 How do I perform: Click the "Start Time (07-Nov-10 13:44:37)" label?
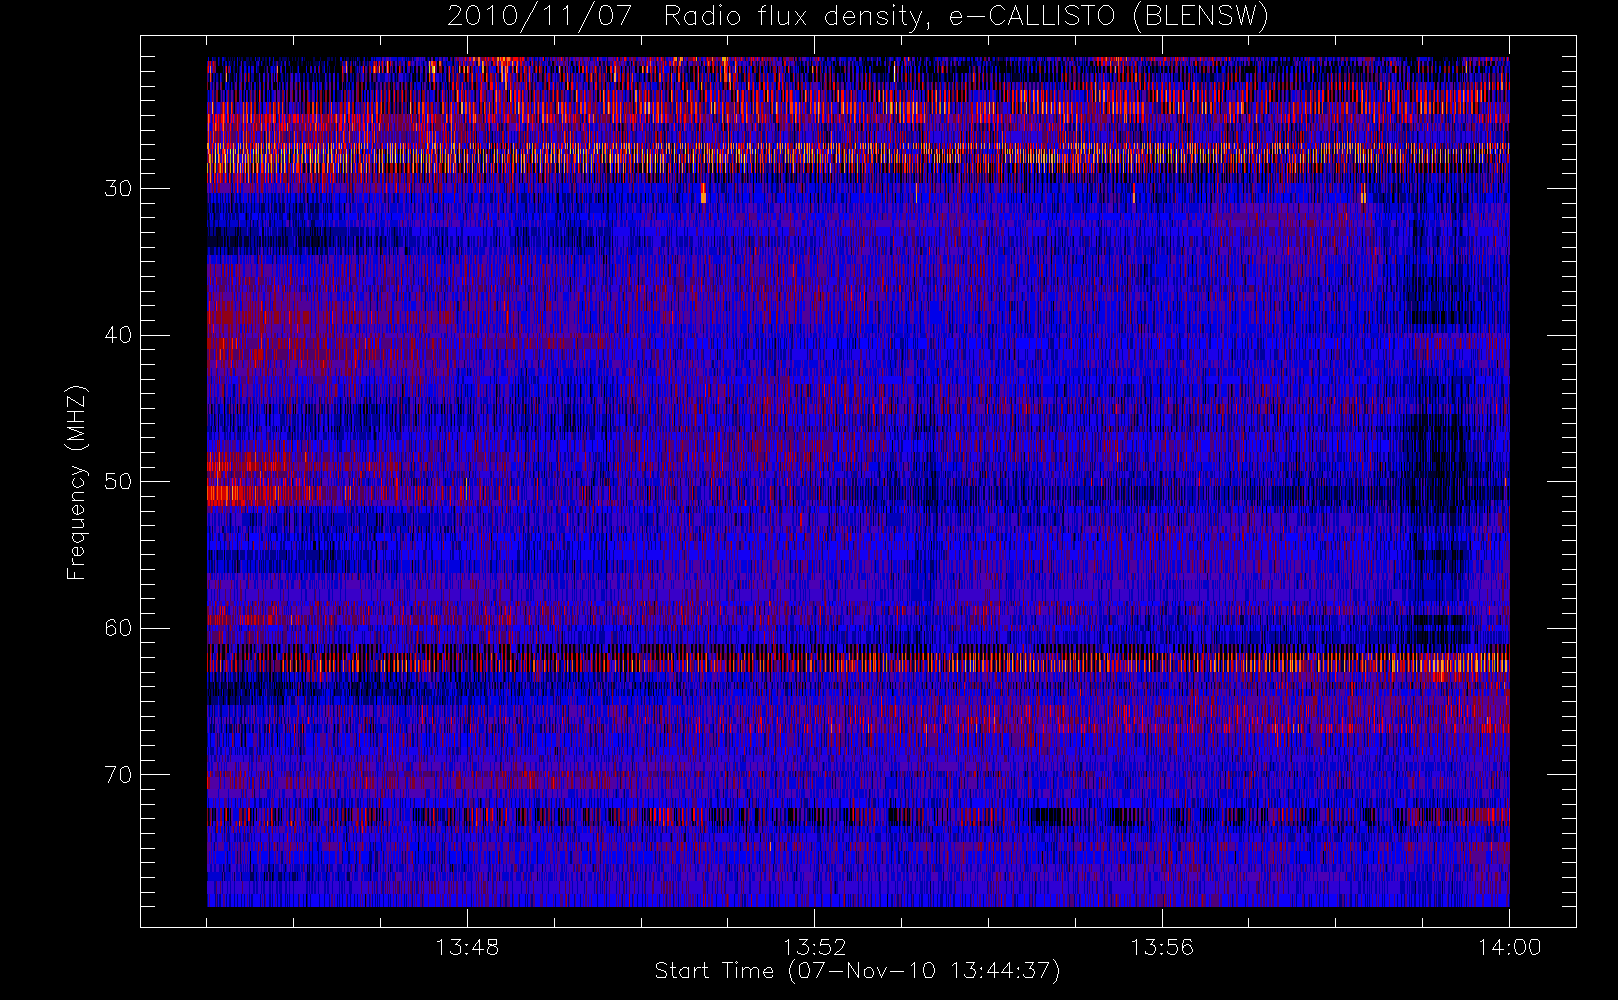click(x=857, y=971)
